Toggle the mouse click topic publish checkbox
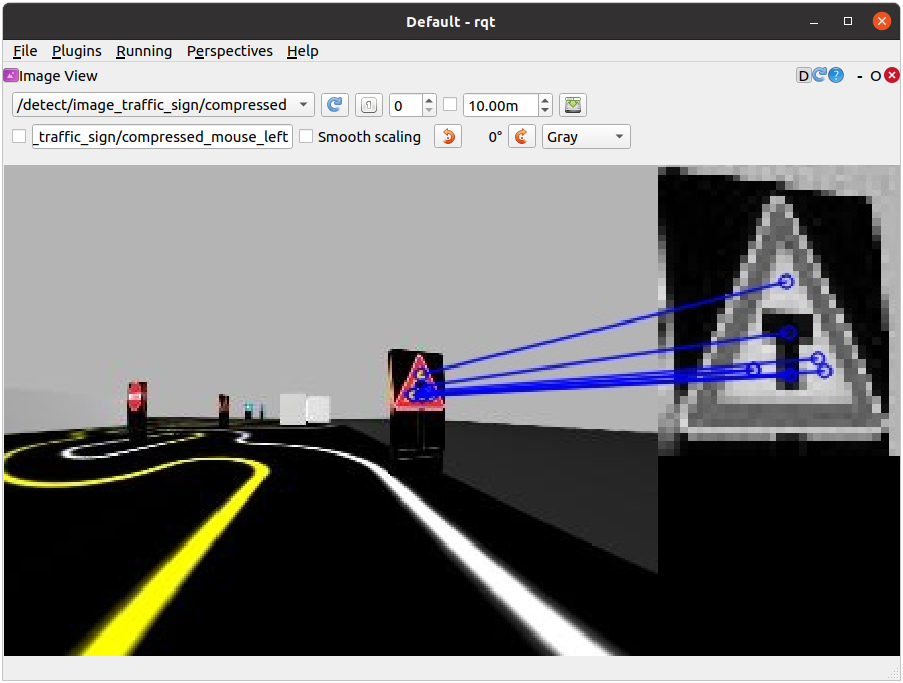 pyautogui.click(x=20, y=137)
